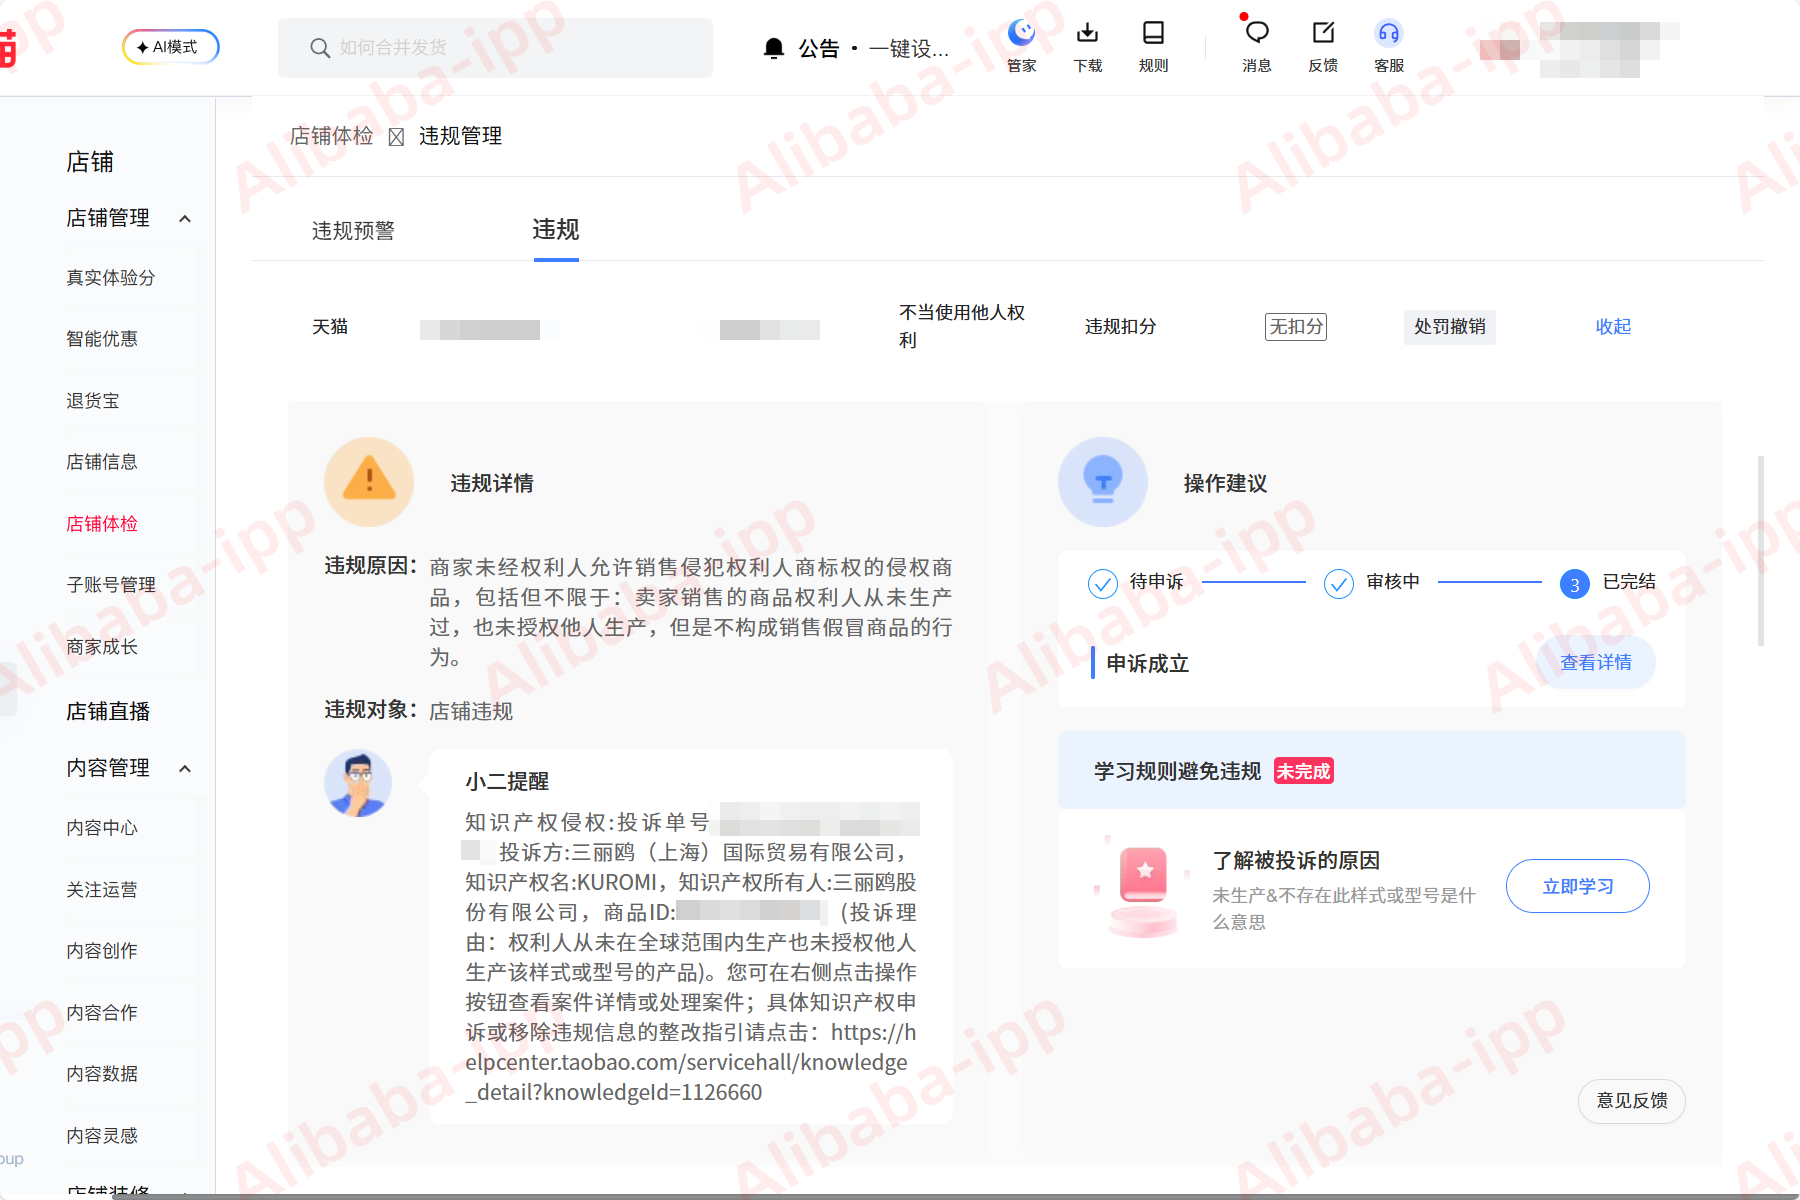Image resolution: width=1800 pixels, height=1200 pixels.
Task: Click the 无扣分 label
Action: click(x=1296, y=327)
